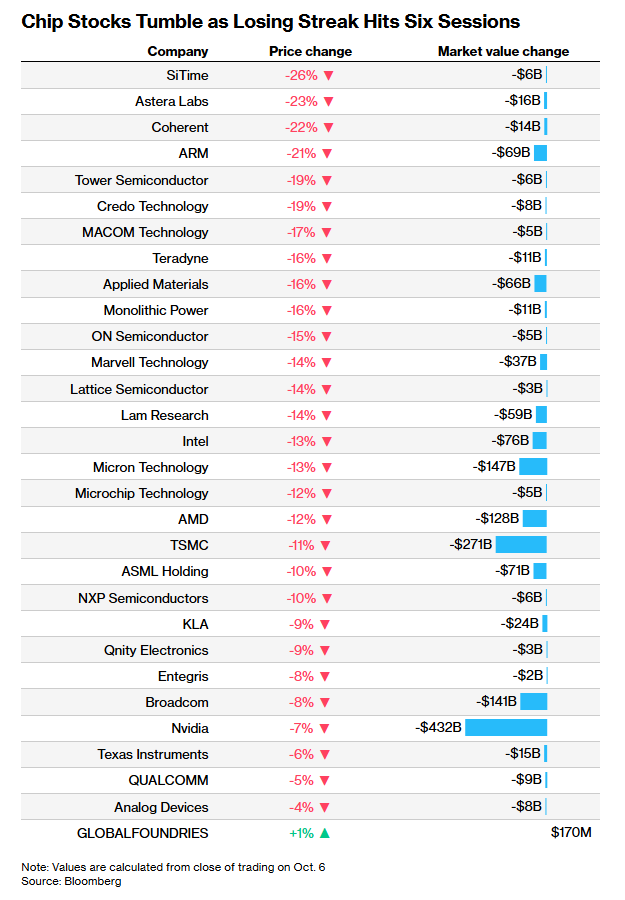625x900 pixels.
Task: Click the red down arrow in the TSMC row
Action: [x=325, y=545]
